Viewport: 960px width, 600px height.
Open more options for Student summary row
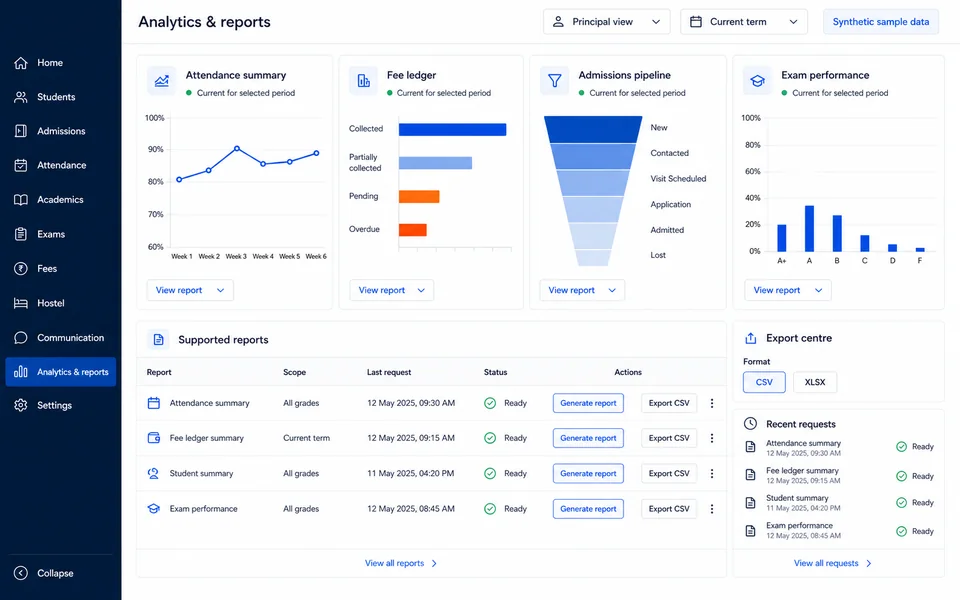711,473
